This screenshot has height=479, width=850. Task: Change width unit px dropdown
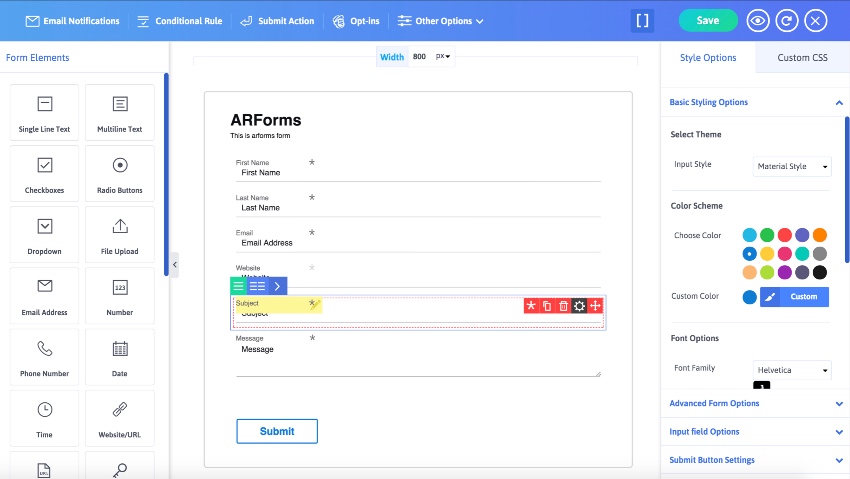tap(443, 56)
